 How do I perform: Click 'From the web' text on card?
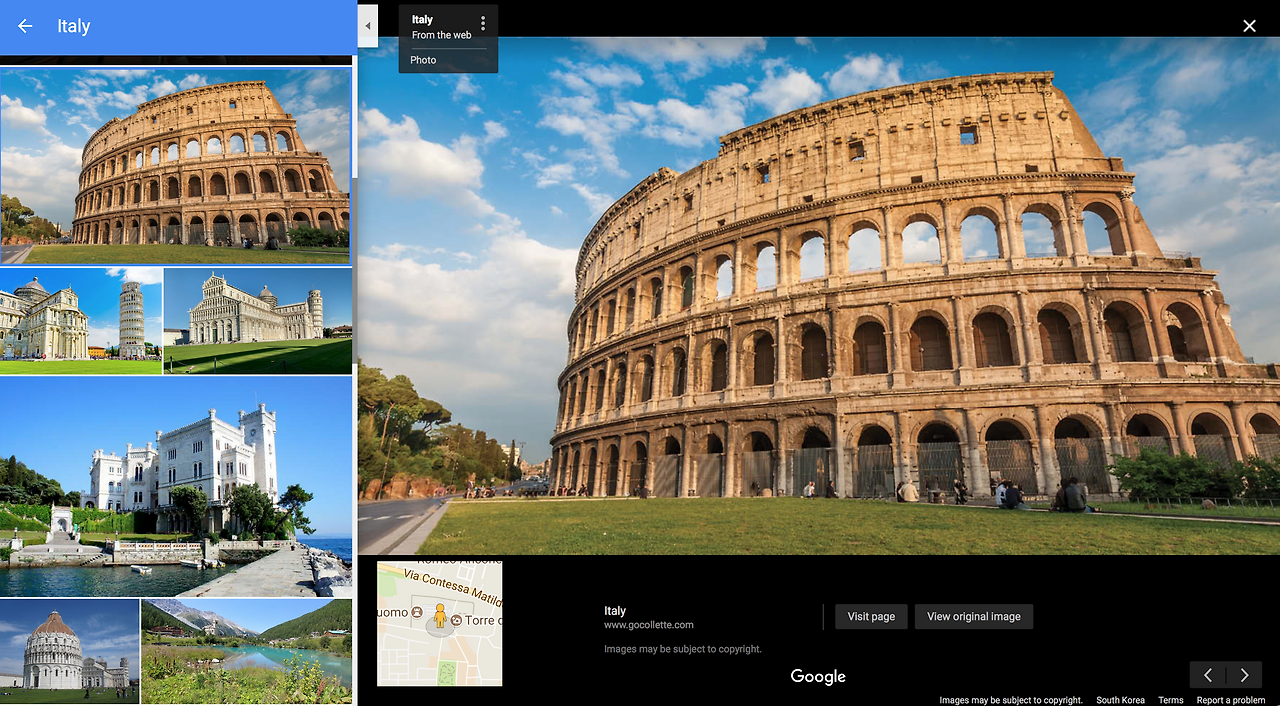coord(441,35)
